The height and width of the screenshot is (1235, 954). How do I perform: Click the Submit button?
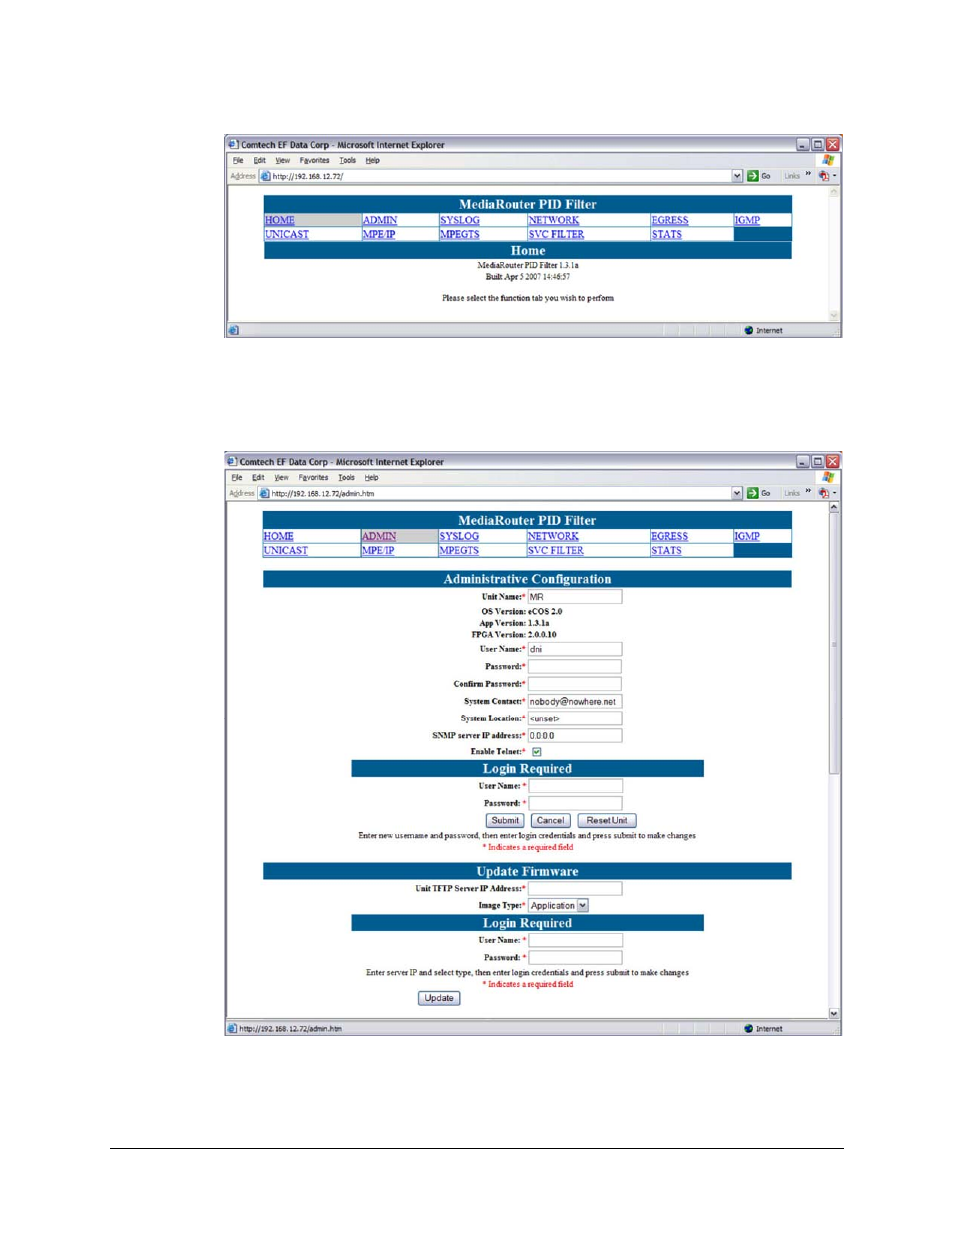pyautogui.click(x=505, y=820)
